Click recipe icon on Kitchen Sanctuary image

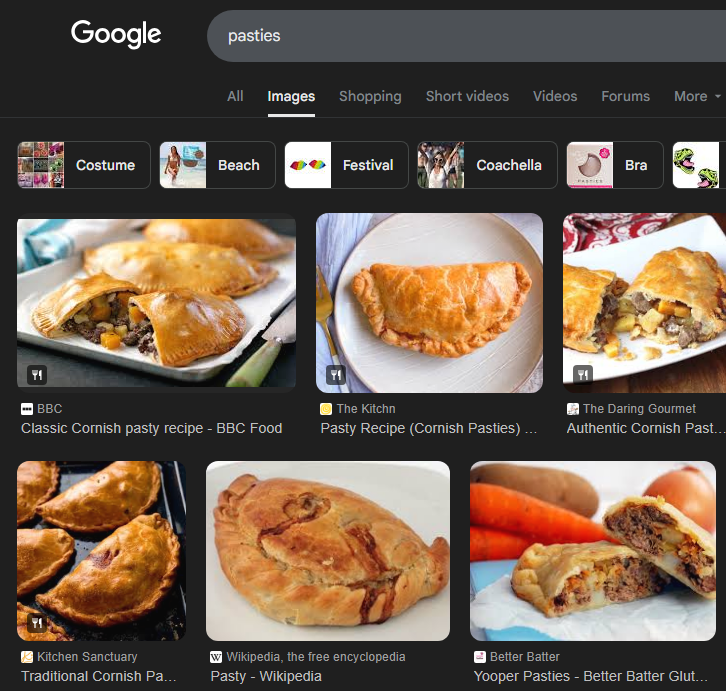point(37,623)
